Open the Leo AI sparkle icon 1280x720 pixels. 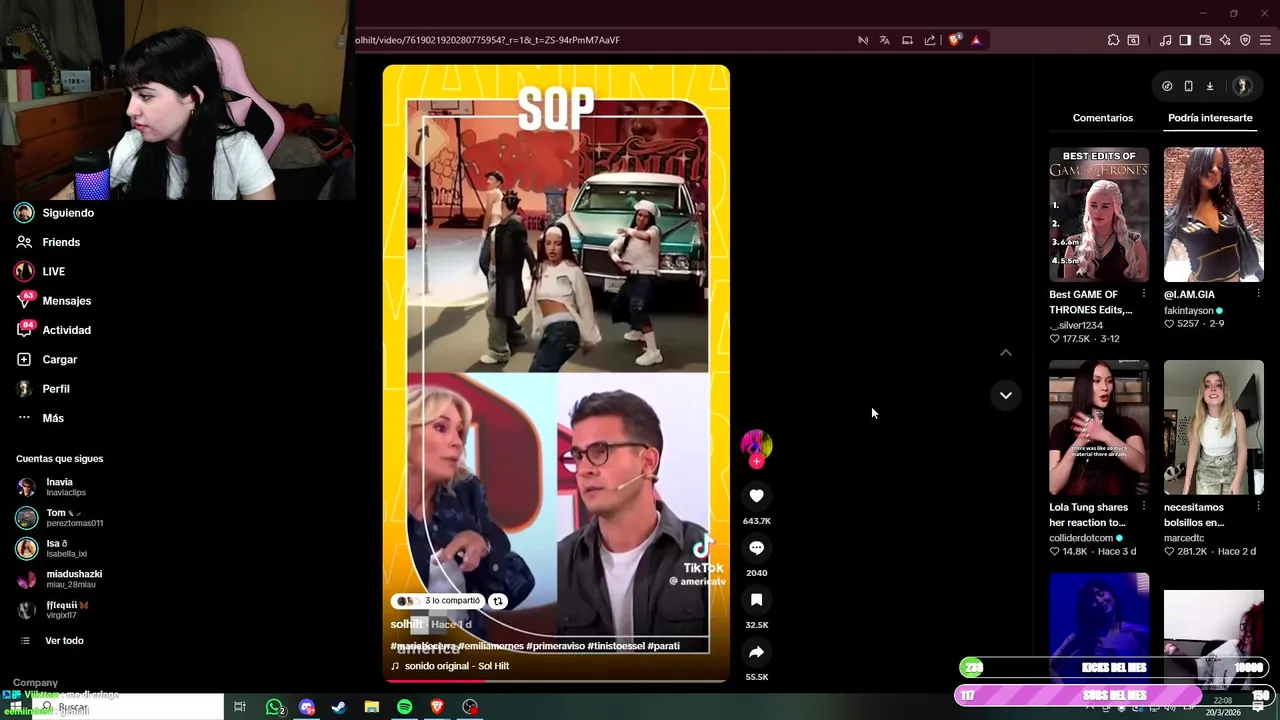[1225, 40]
